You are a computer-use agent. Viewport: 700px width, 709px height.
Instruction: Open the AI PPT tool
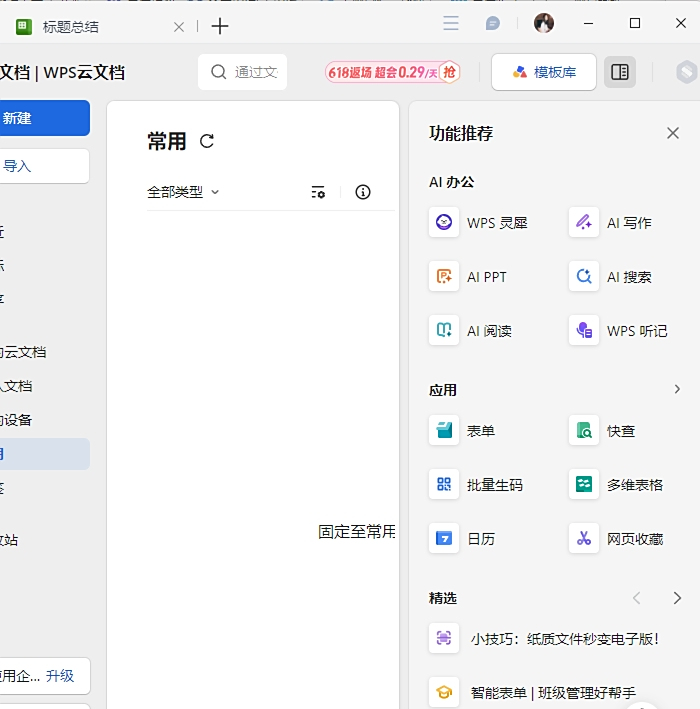[444, 276]
